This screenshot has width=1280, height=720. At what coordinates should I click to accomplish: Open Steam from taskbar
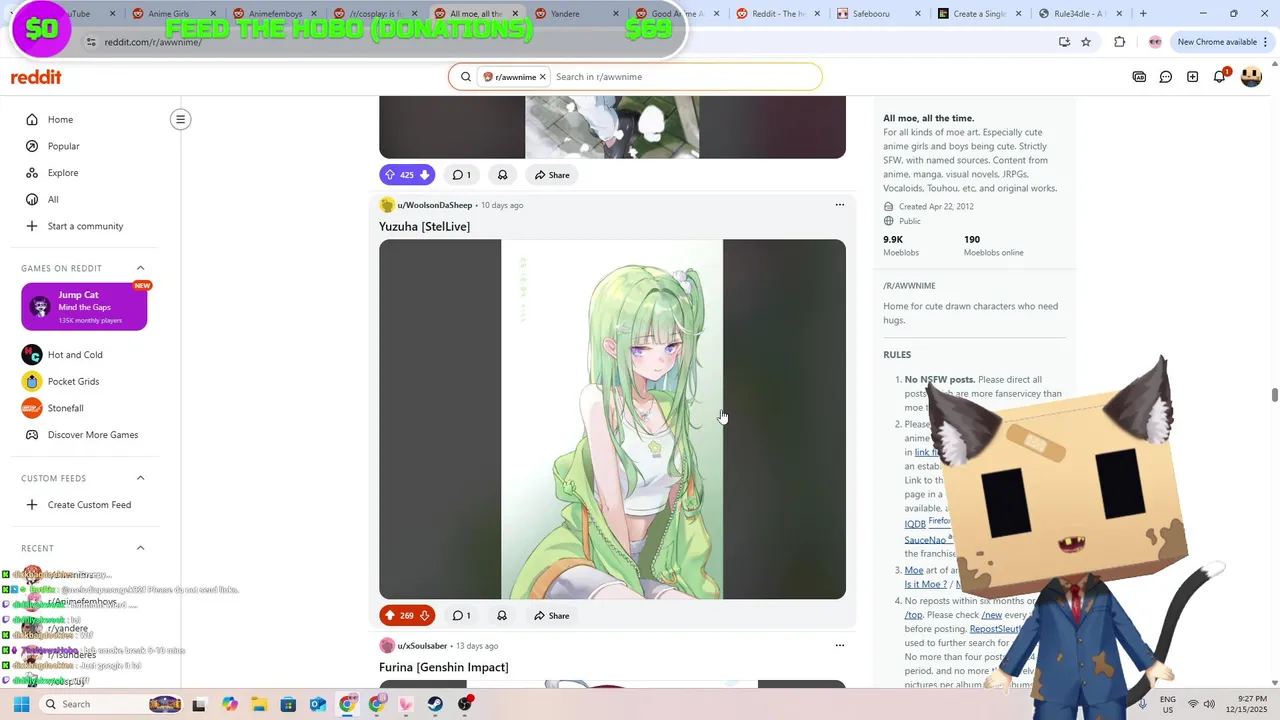(435, 704)
